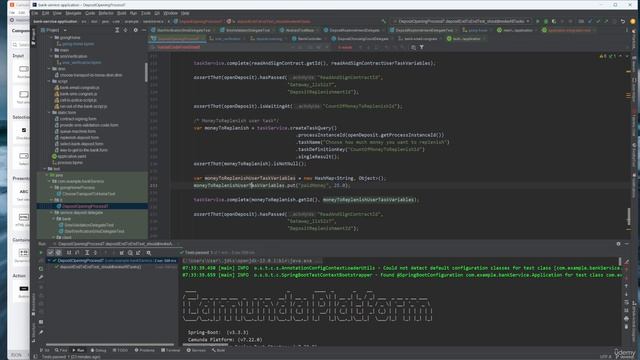Viewport: 640px width, 360px height.
Task: Click the filter funnel icon in find bar
Action: 422,47
